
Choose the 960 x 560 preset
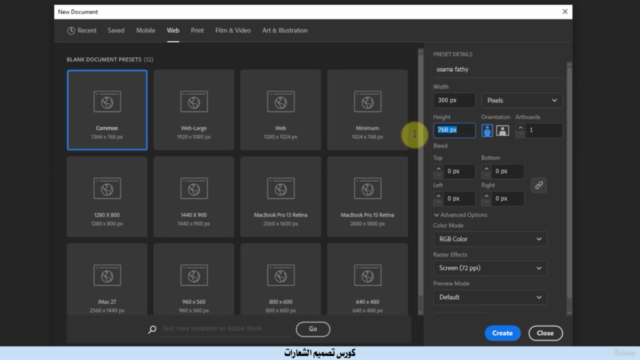point(194,279)
